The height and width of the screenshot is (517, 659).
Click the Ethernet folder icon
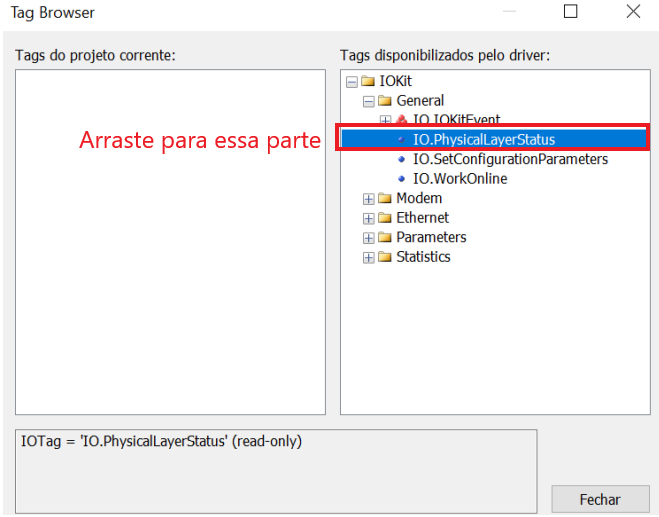pyautogui.click(x=385, y=218)
